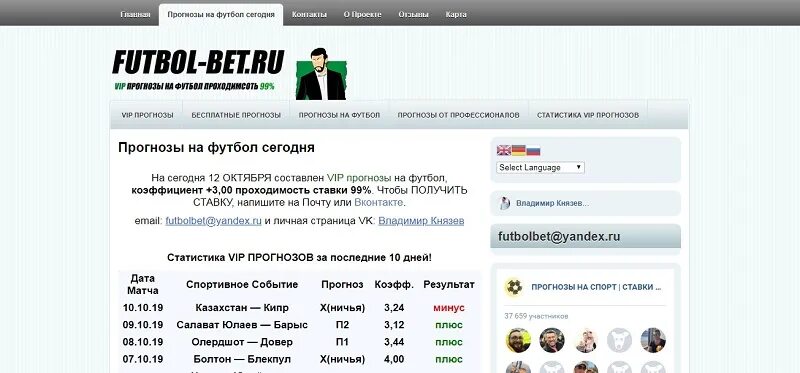The image size is (800, 373).
Task: Open the Главная tab
Action: (x=135, y=14)
